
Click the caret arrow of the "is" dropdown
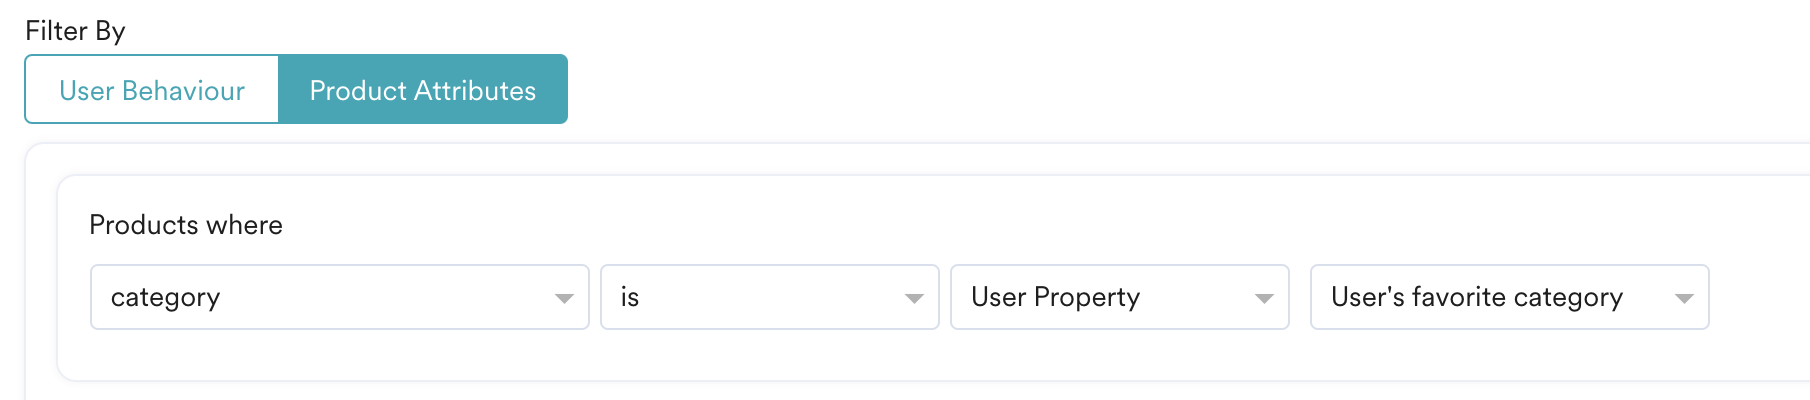914,298
